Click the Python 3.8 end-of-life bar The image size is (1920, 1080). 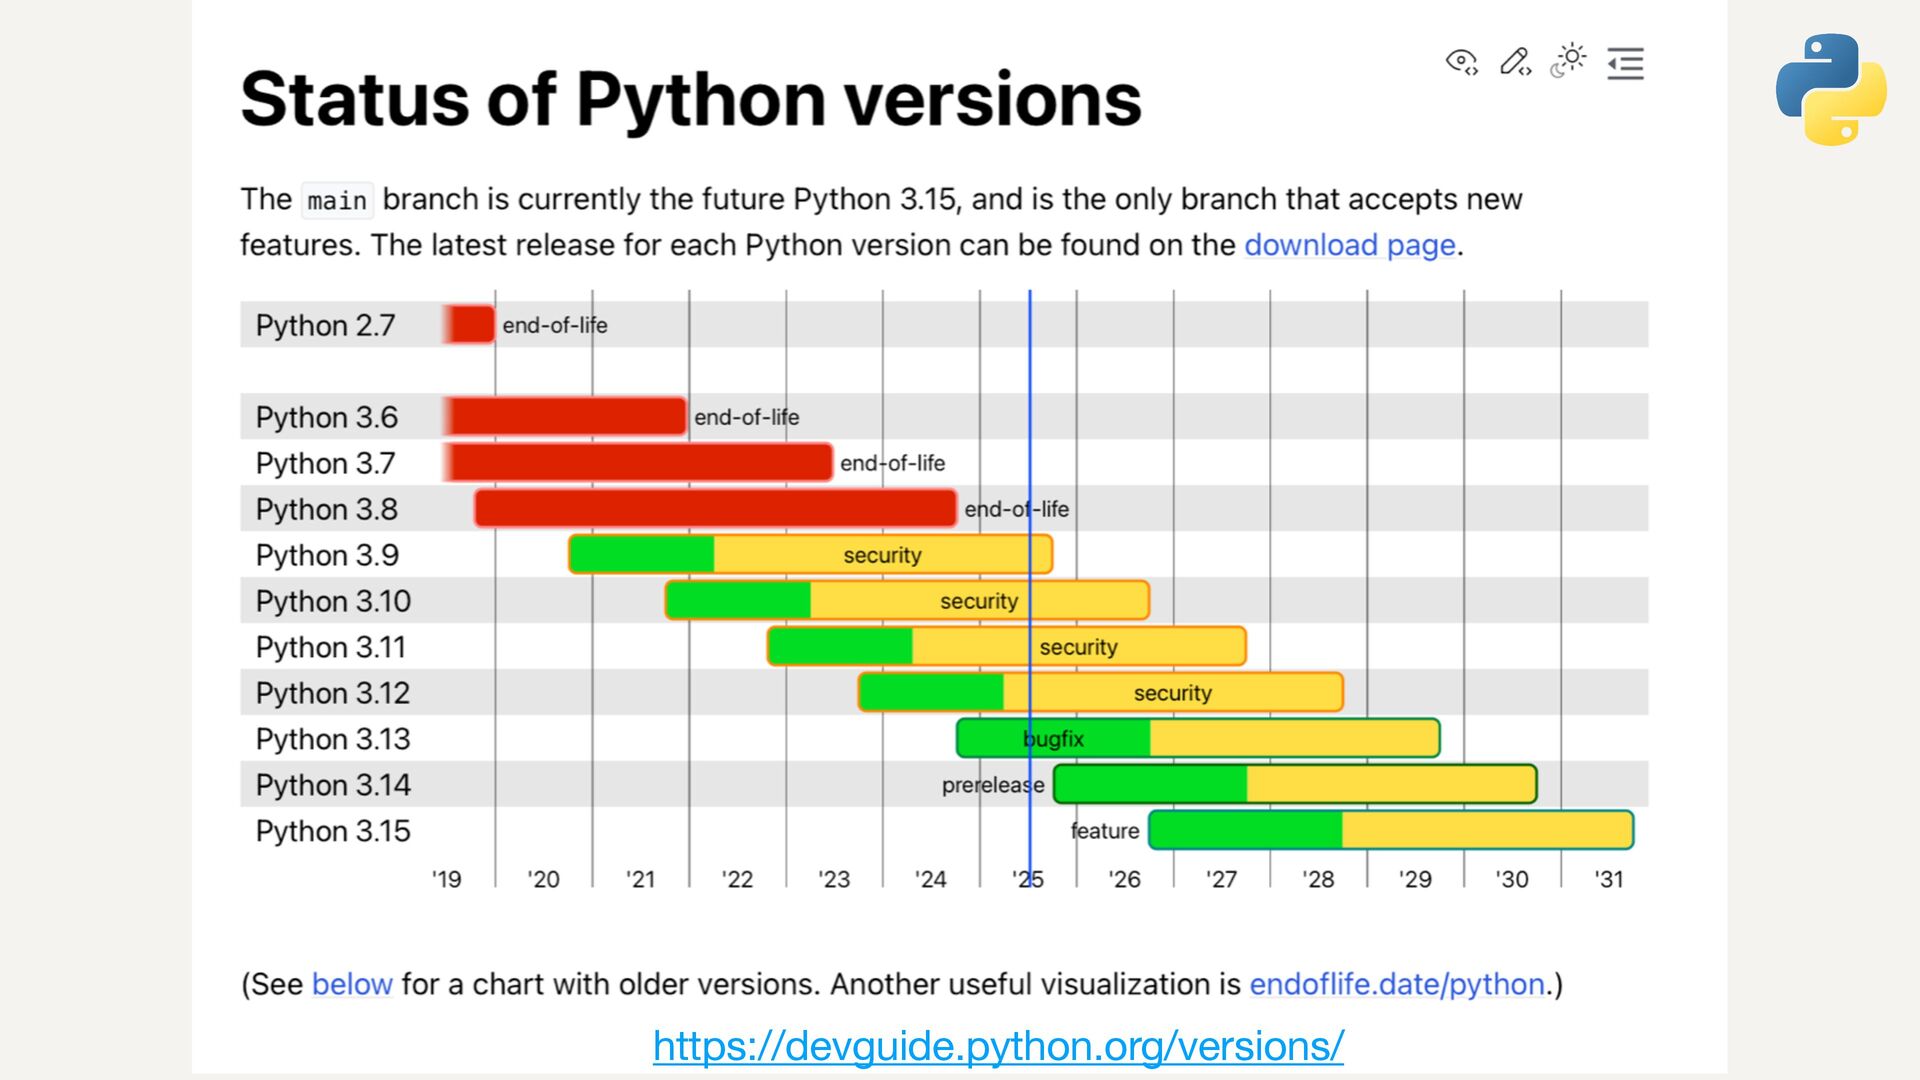coord(715,509)
